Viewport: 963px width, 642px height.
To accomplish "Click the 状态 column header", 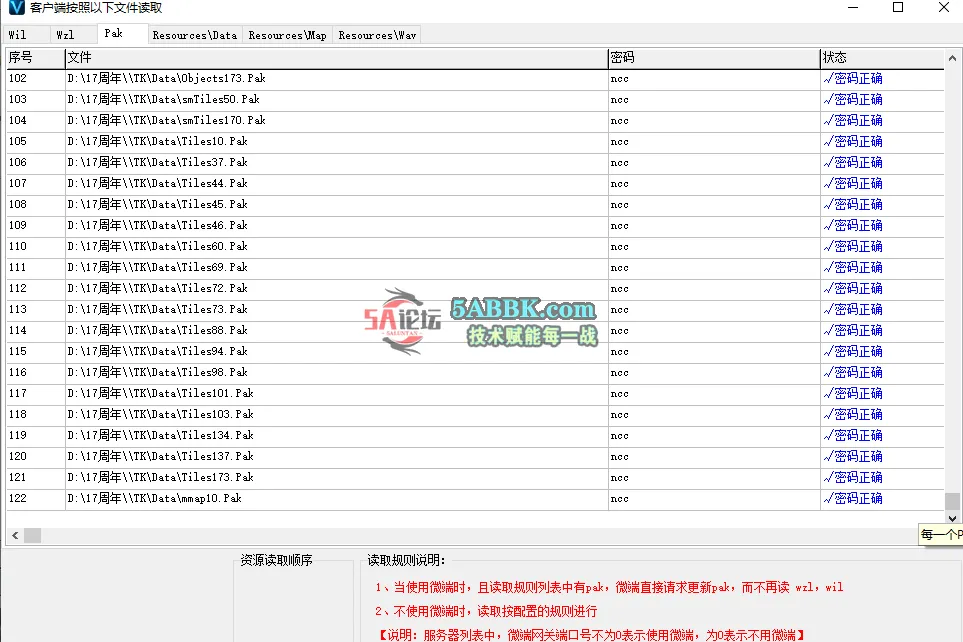I will tap(882, 58).
